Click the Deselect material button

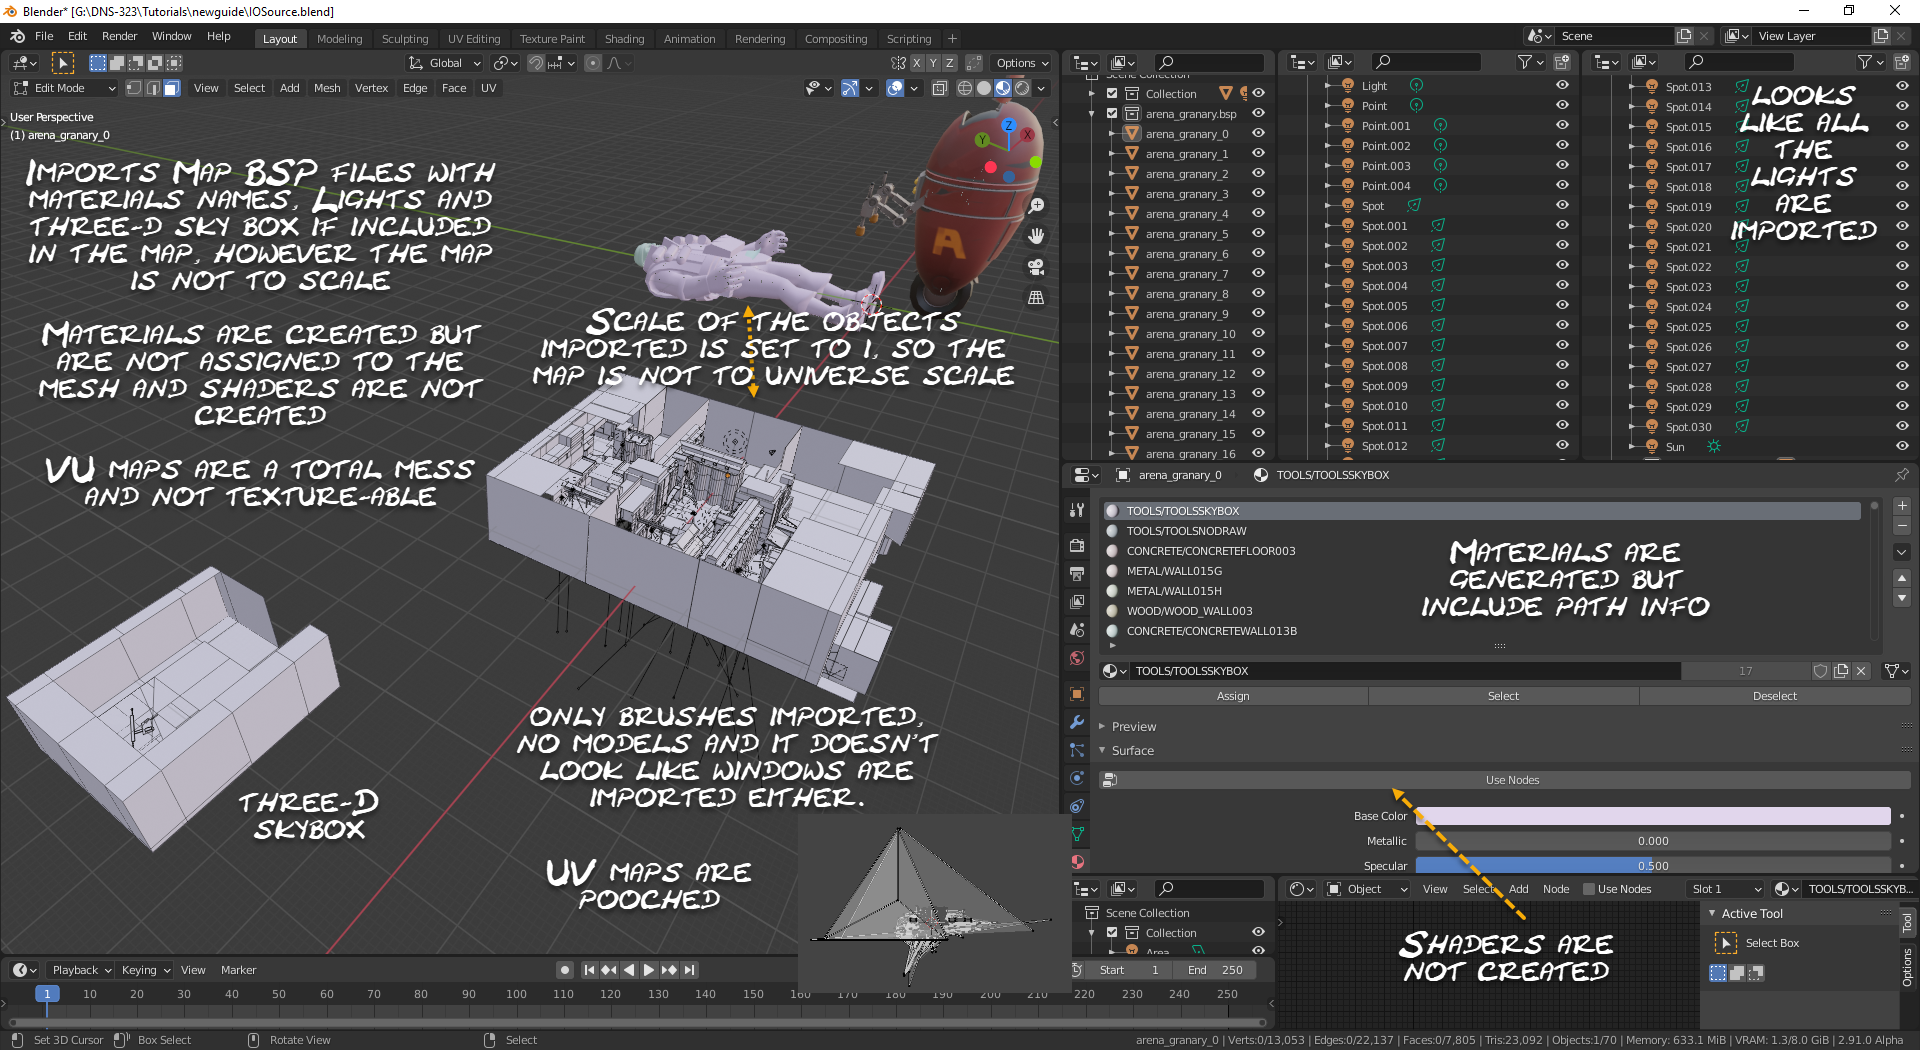pyautogui.click(x=1775, y=696)
